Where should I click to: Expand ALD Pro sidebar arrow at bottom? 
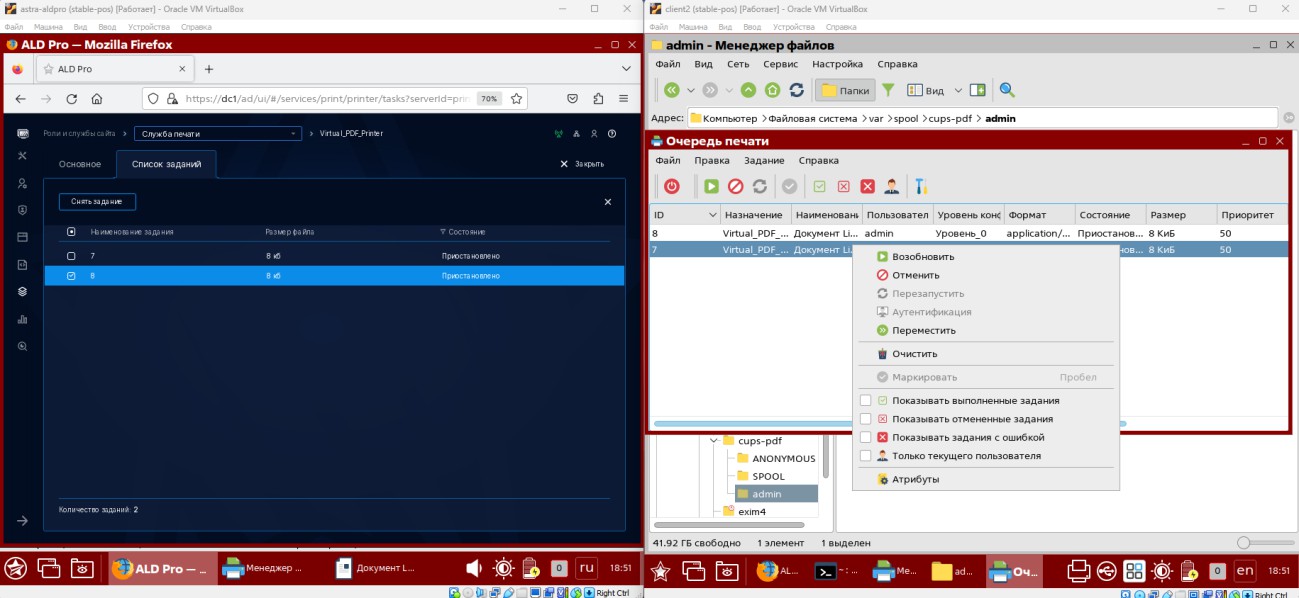pos(22,521)
